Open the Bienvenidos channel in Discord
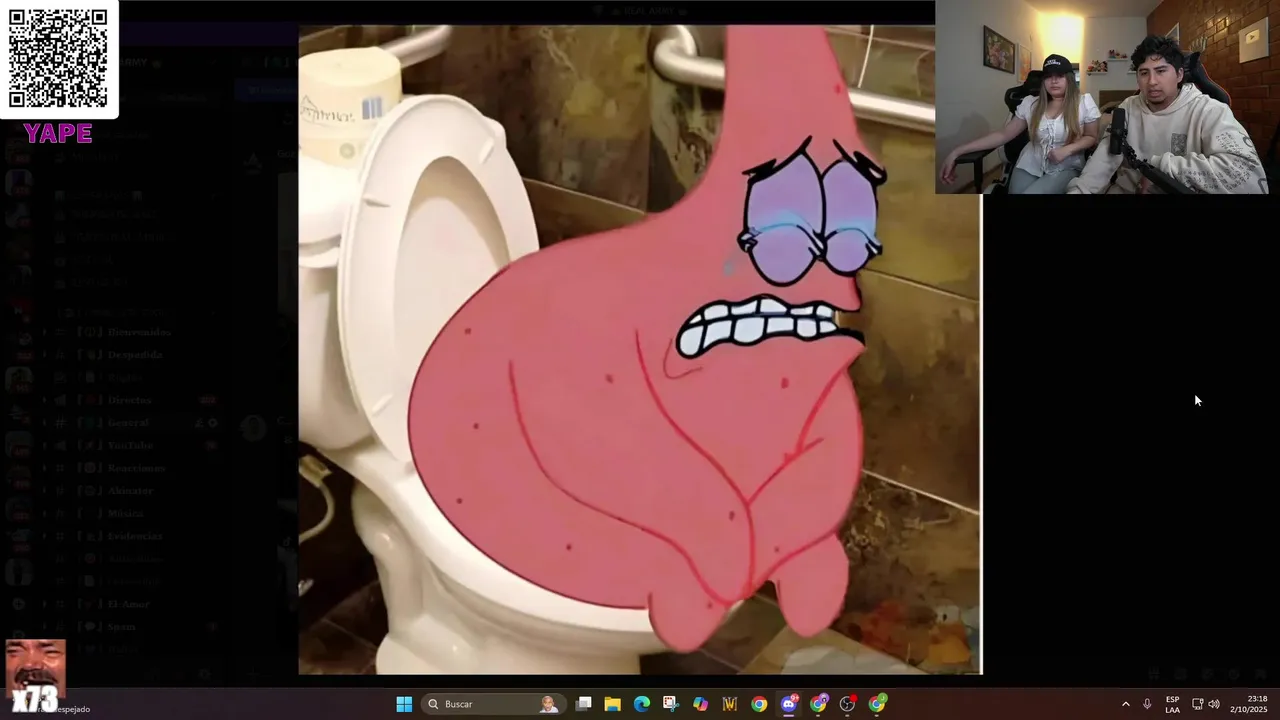This screenshot has height=720, width=1280. 139,332
